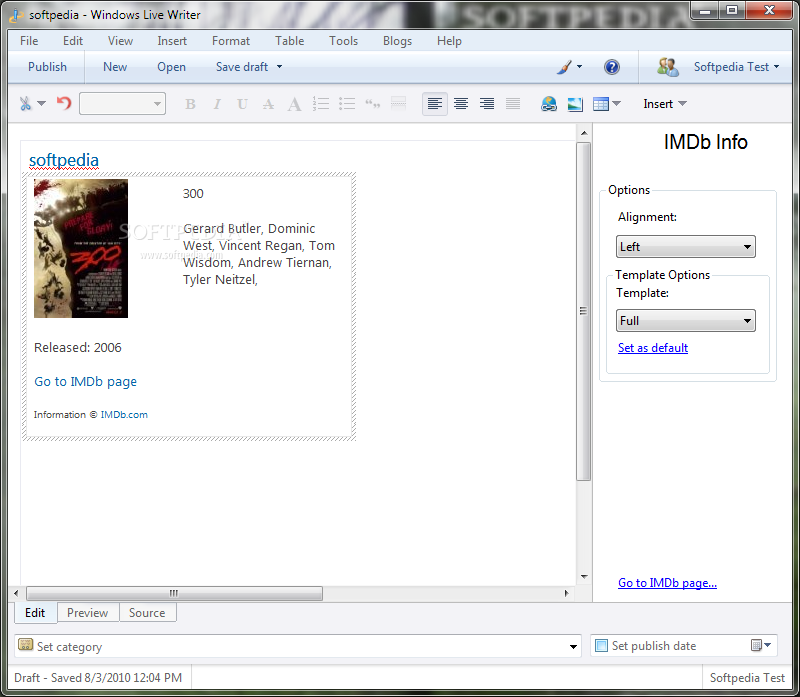Click the insert hyperlink globe icon

(549, 104)
